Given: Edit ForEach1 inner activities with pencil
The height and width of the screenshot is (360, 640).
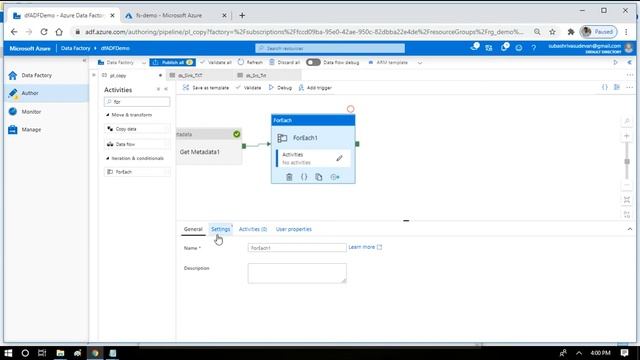Looking at the screenshot, I should pos(339,158).
